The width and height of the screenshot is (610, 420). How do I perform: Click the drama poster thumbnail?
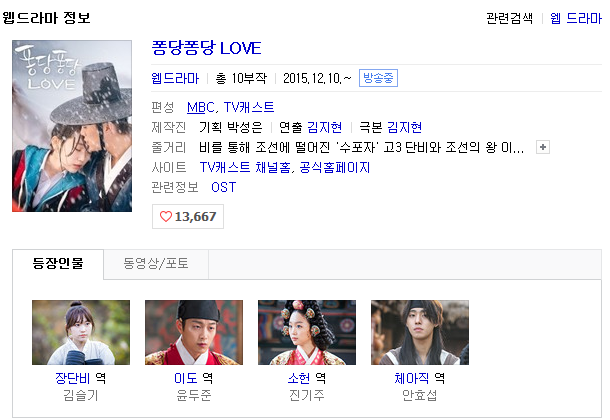tap(72, 126)
